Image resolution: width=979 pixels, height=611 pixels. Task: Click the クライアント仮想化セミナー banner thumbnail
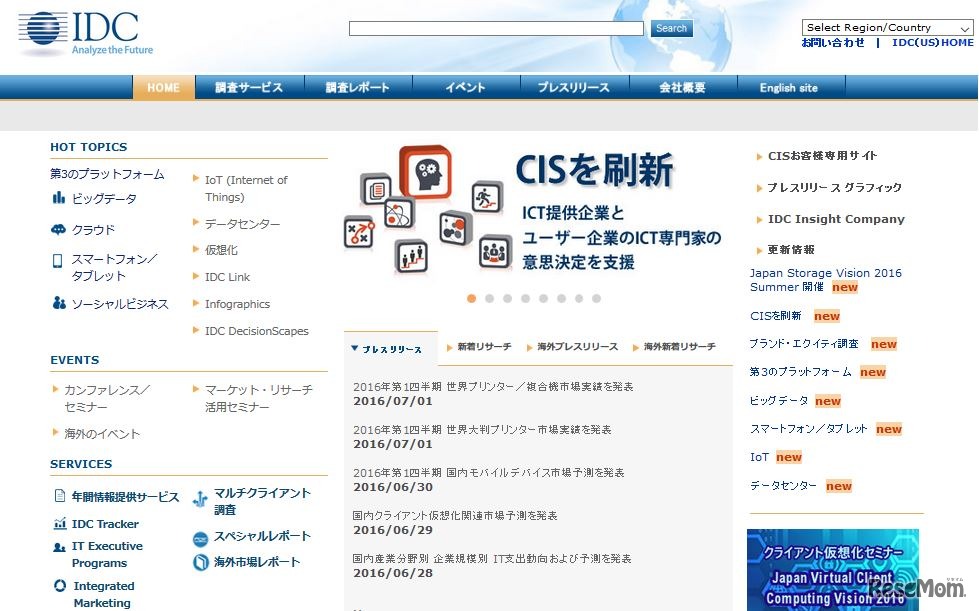[833, 570]
